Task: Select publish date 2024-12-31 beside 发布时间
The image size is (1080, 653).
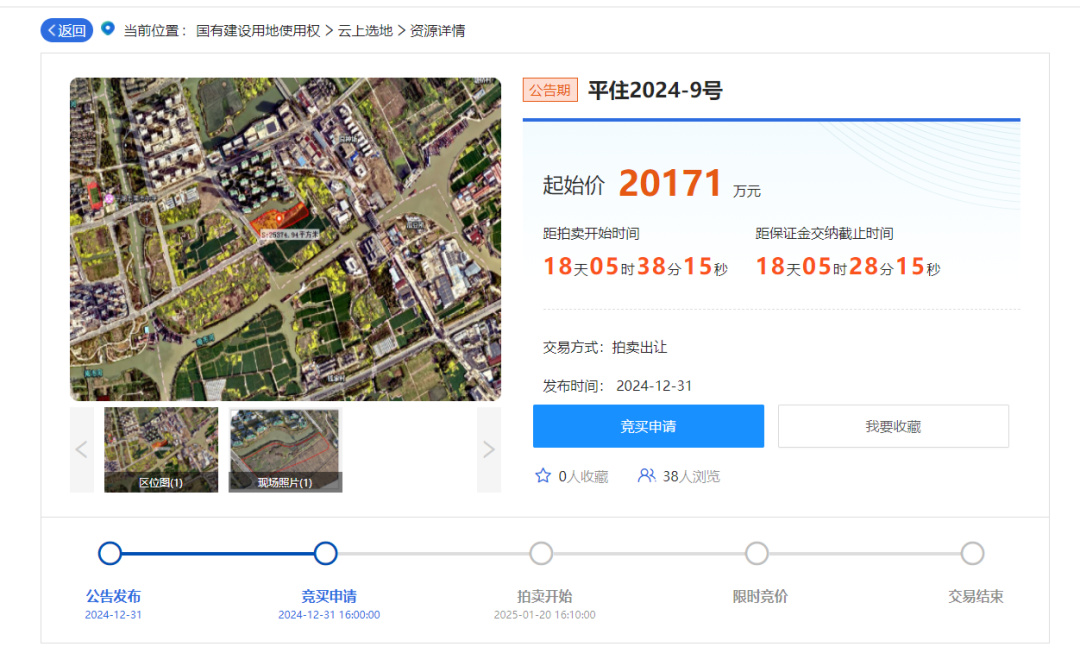Action: click(x=654, y=386)
